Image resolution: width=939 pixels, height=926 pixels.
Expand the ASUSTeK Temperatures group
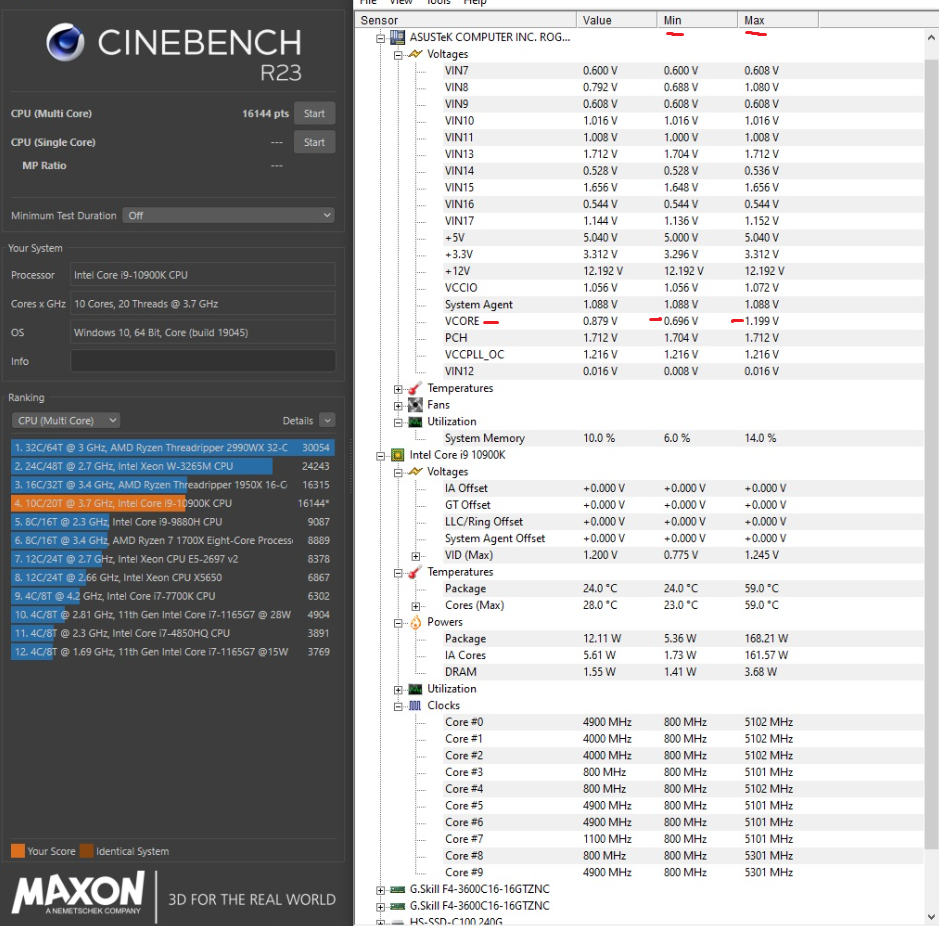398,389
